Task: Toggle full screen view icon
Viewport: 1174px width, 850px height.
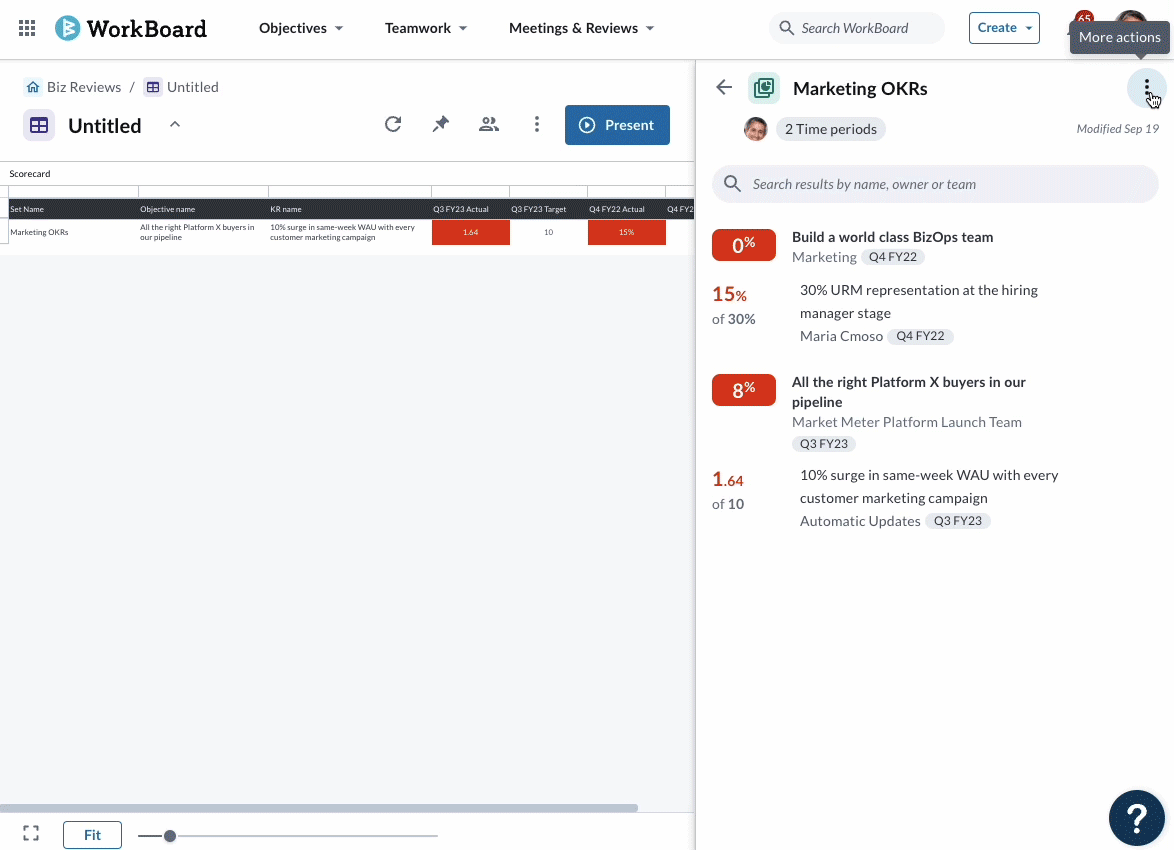Action: 31,834
